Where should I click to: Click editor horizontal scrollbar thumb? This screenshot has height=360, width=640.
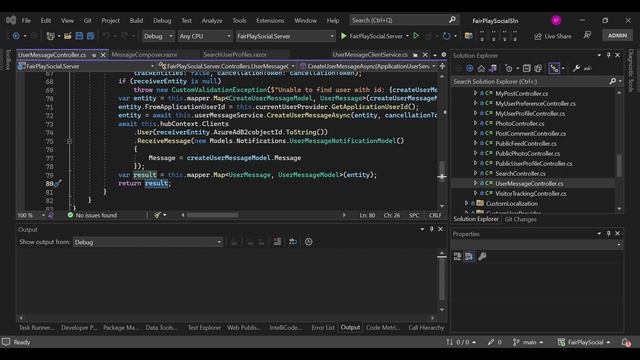click(213, 215)
